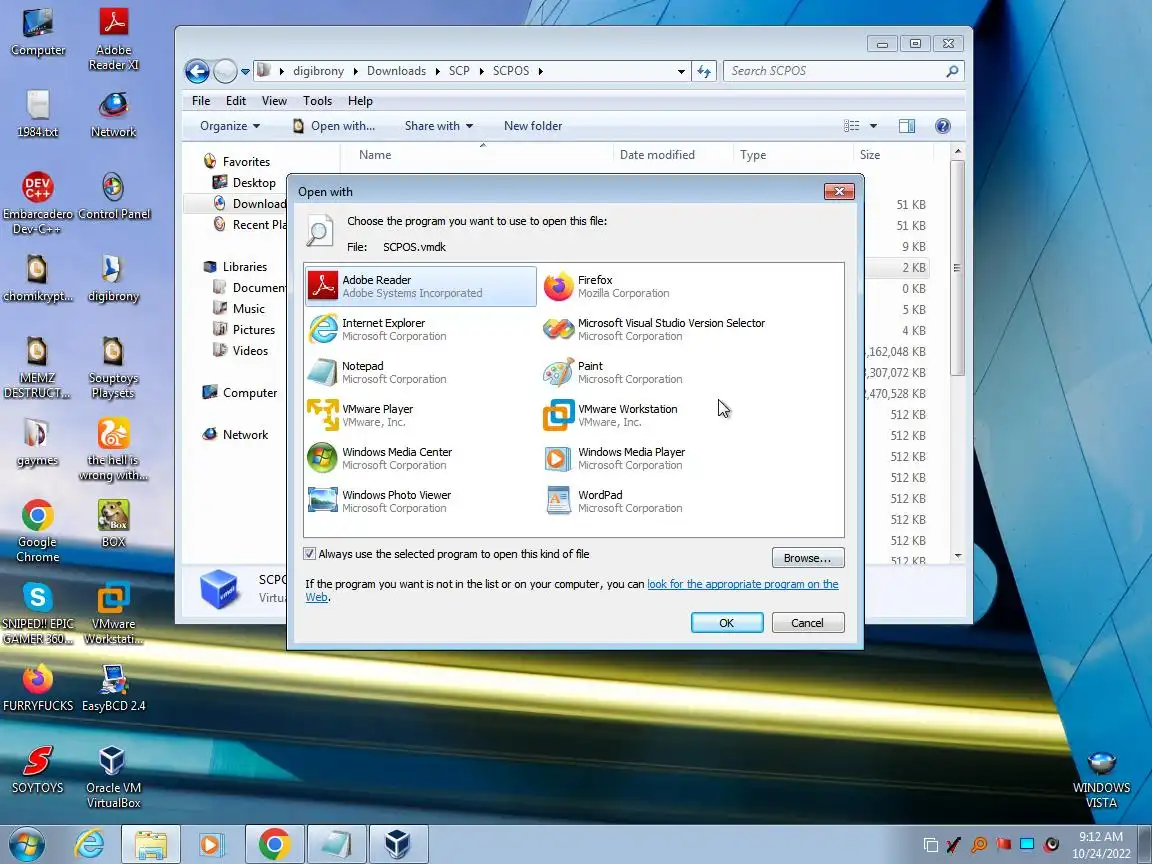Select Oracle VM VirtualBox desktop icon
Viewport: 1152px width, 864px height.
point(113,777)
